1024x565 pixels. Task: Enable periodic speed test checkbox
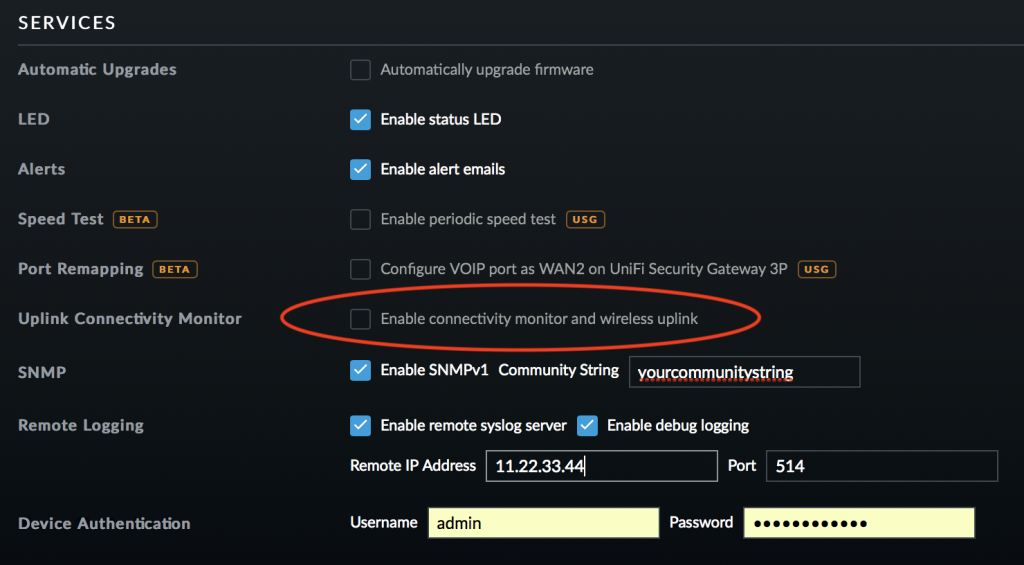click(x=360, y=219)
